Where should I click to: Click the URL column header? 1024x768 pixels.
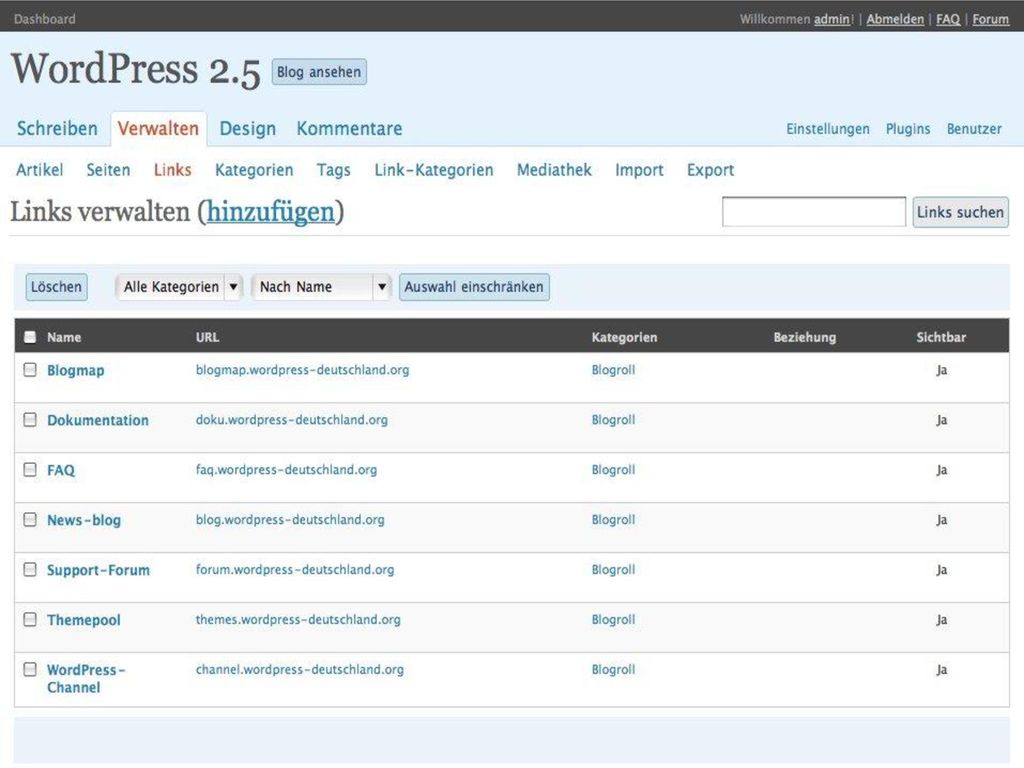207,337
